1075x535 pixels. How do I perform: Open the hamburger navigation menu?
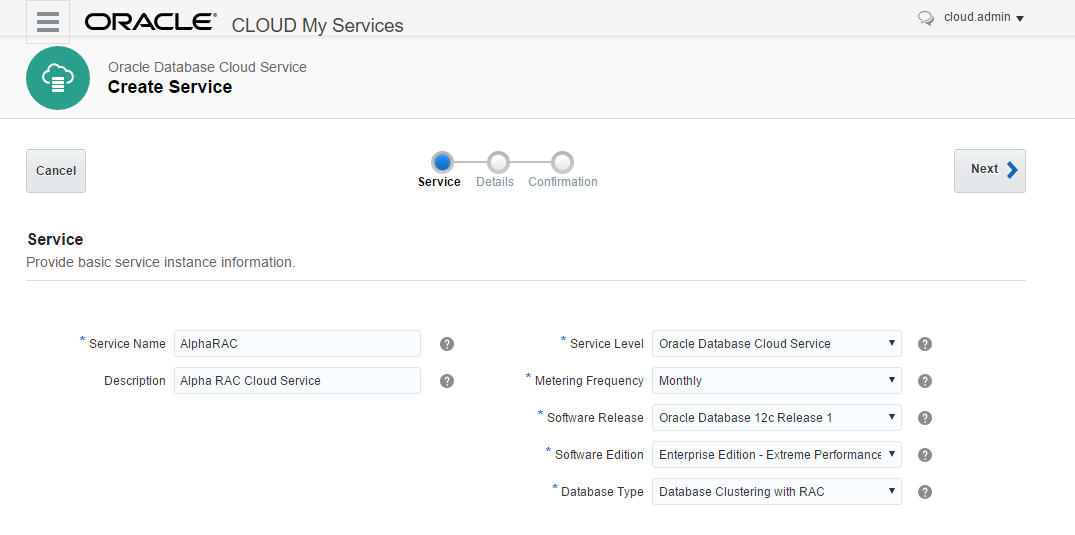48,22
